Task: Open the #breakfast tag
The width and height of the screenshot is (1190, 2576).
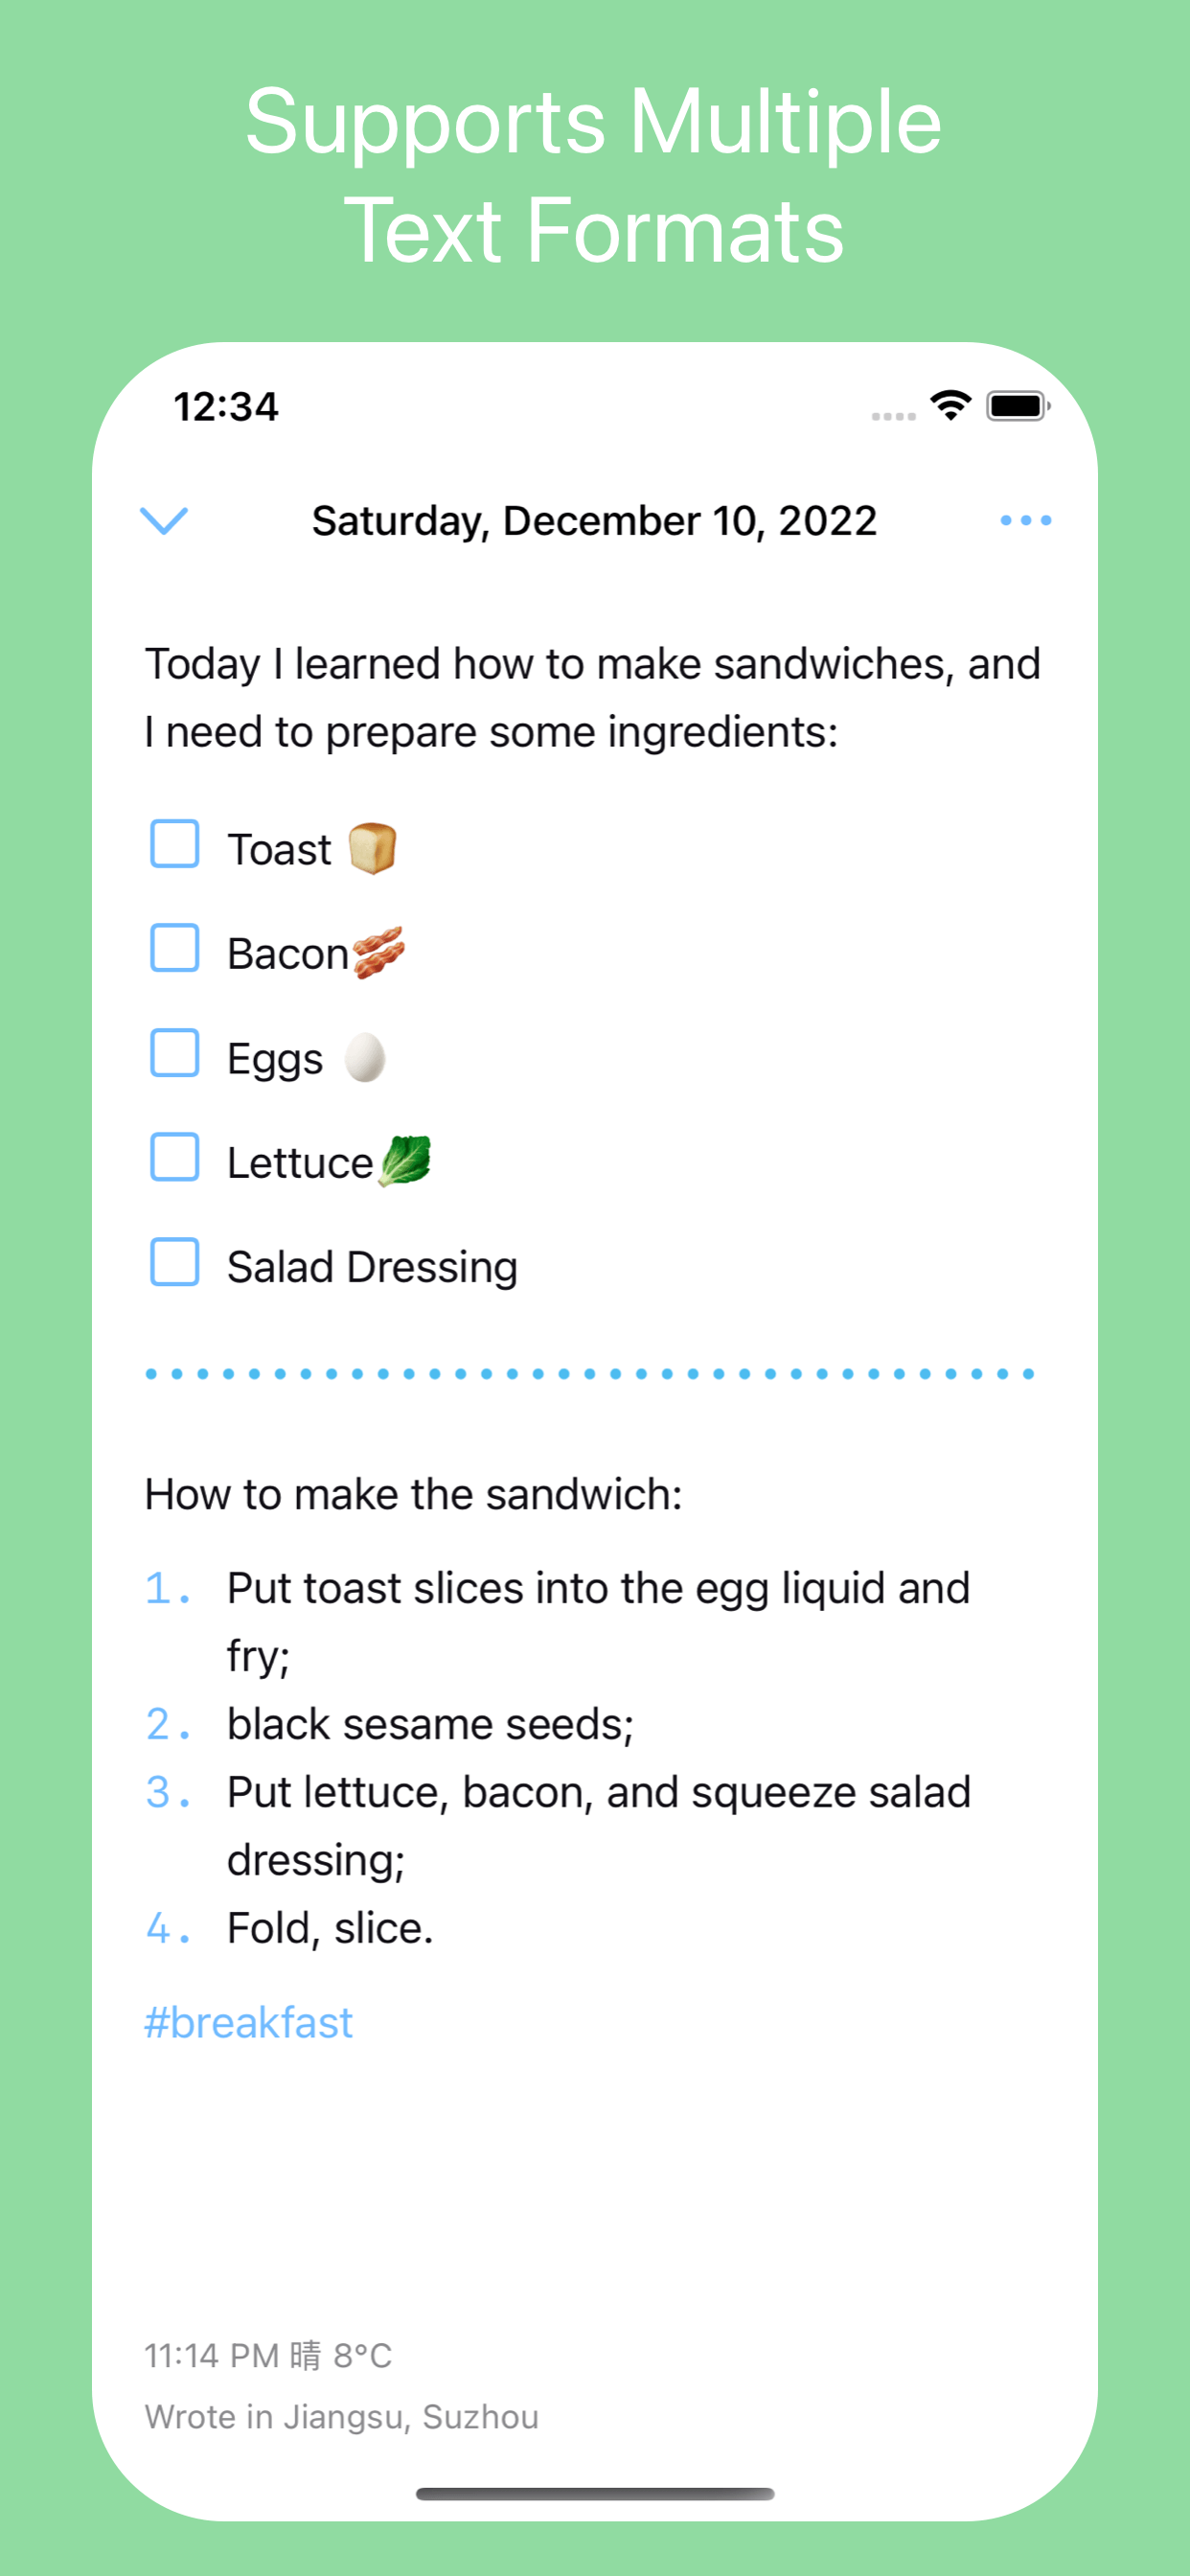Action: click(249, 2022)
